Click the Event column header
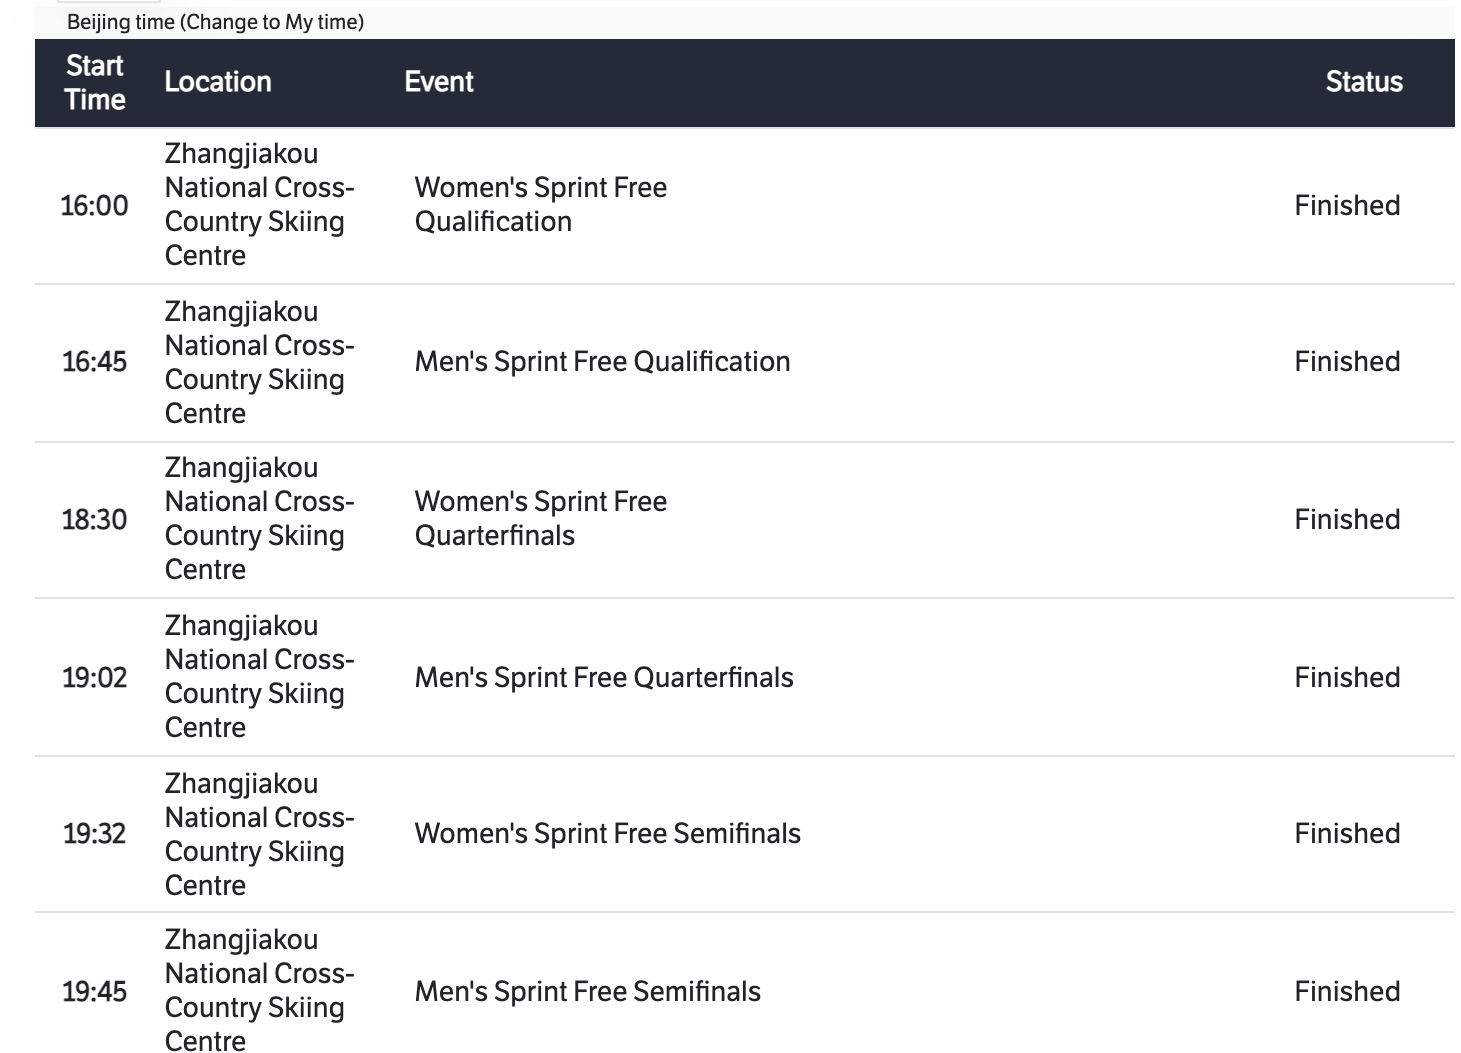1461x1053 pixels. 439,82
